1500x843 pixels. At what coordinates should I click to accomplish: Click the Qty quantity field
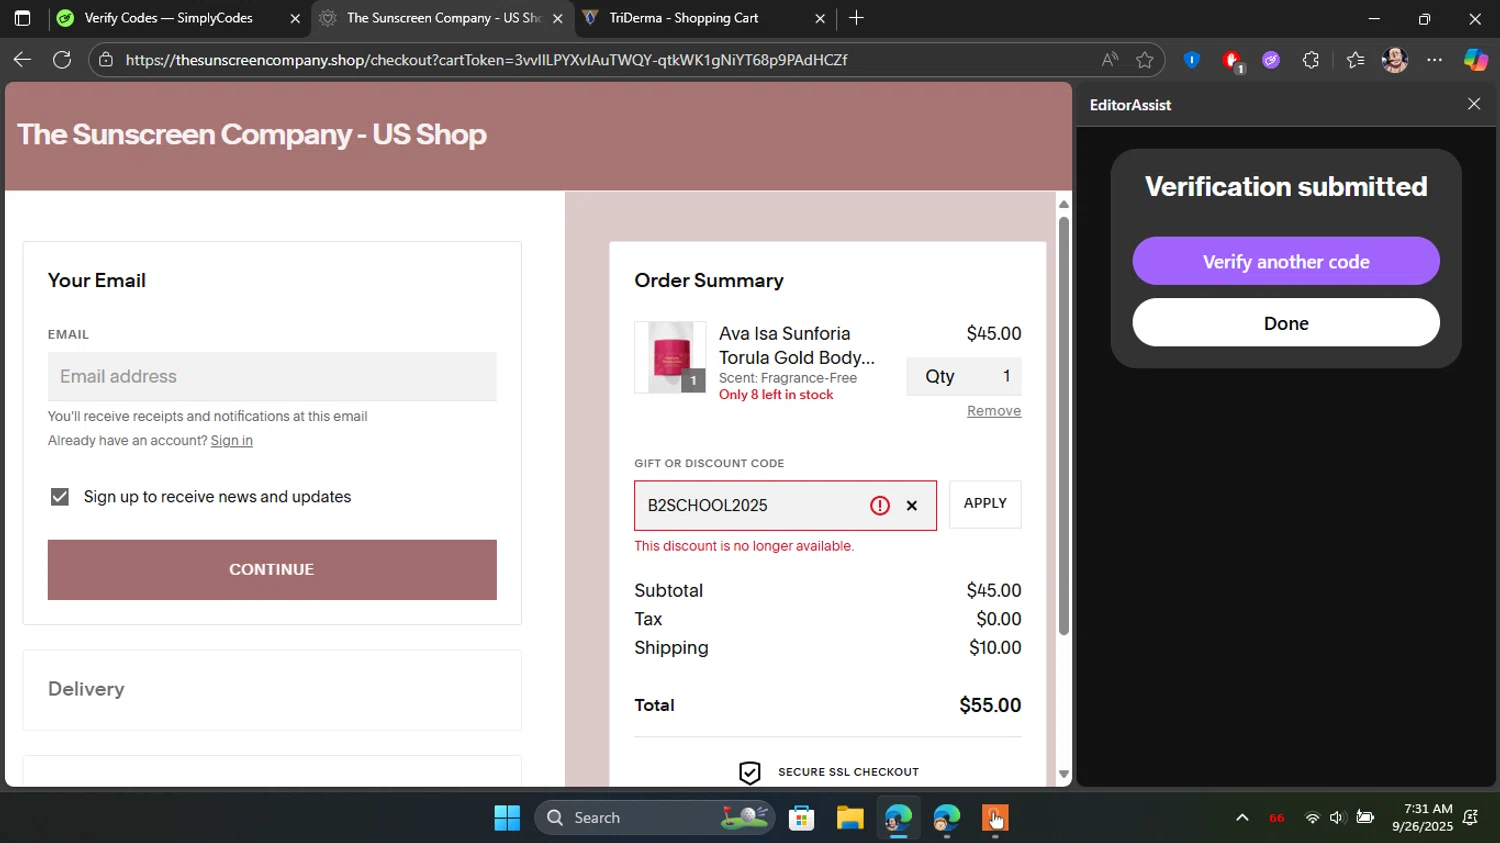[x=964, y=377]
